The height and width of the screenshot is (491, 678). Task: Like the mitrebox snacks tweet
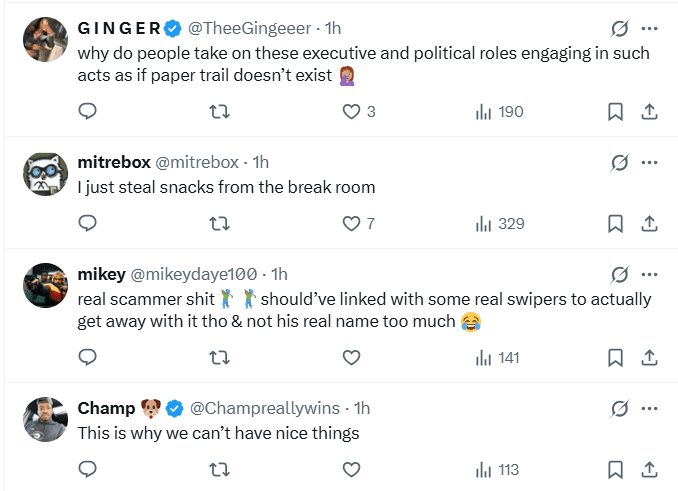[352, 223]
